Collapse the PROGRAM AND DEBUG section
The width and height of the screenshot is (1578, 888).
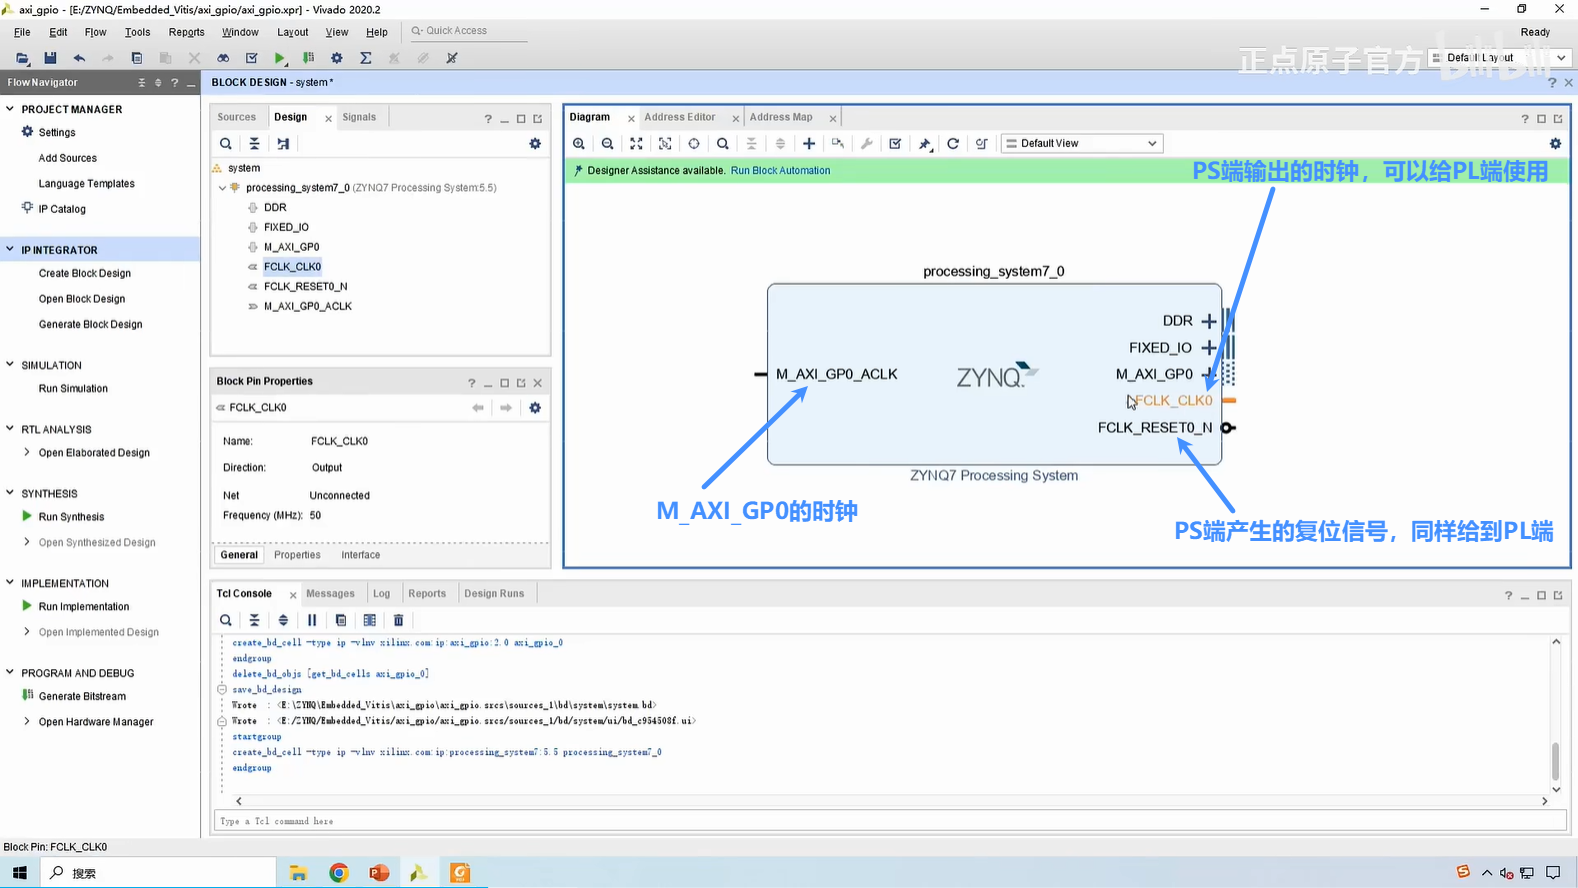pos(10,673)
